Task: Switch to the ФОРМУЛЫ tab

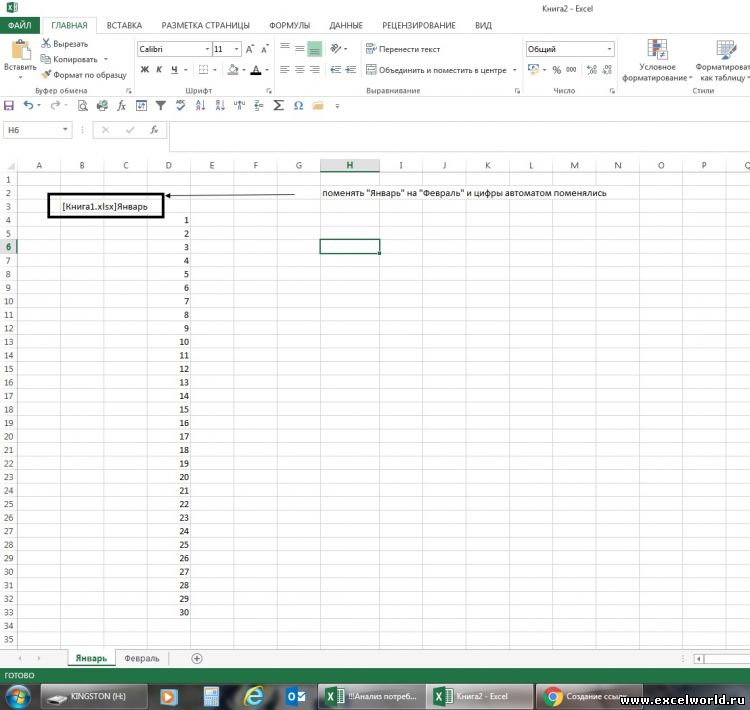Action: pyautogui.click(x=289, y=25)
